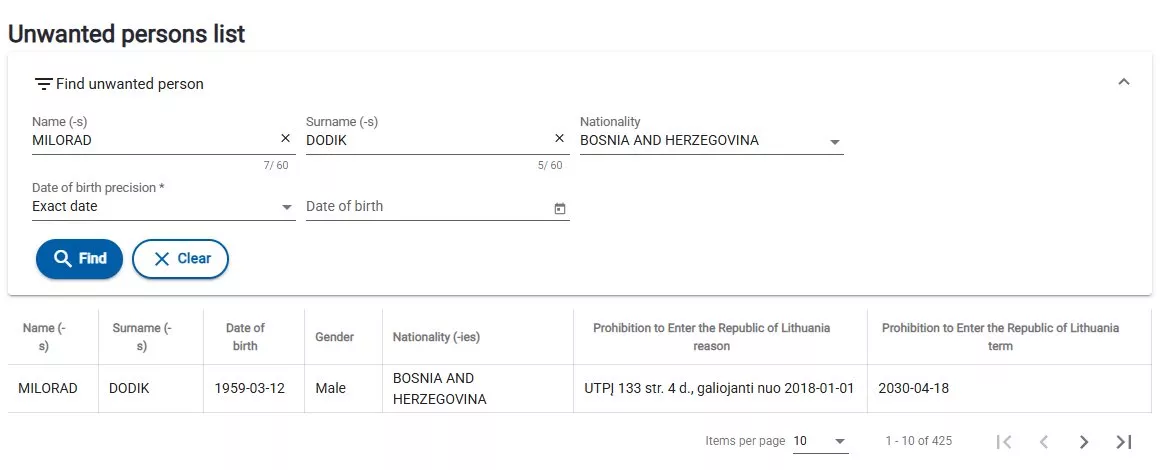This screenshot has width=1169, height=470.
Task: Collapse the Find unwanted person panel
Action: click(x=1124, y=82)
